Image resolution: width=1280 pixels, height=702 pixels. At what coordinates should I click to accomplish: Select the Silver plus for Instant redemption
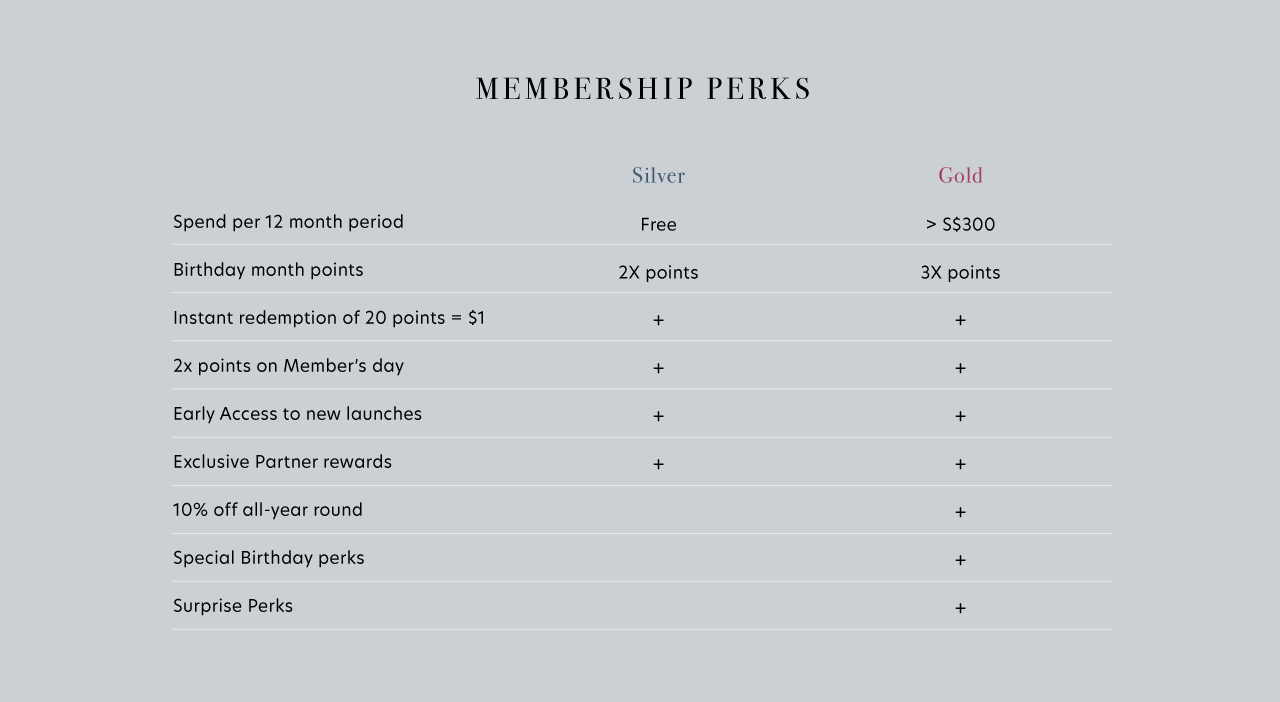coord(658,320)
